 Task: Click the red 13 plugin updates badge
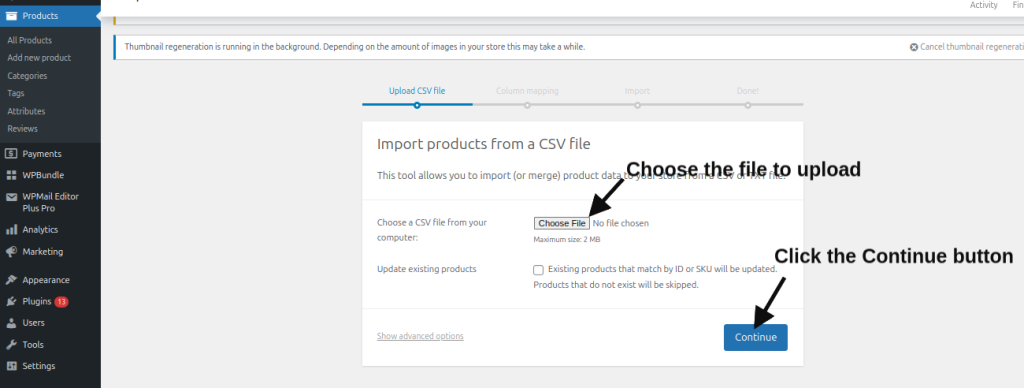61,302
